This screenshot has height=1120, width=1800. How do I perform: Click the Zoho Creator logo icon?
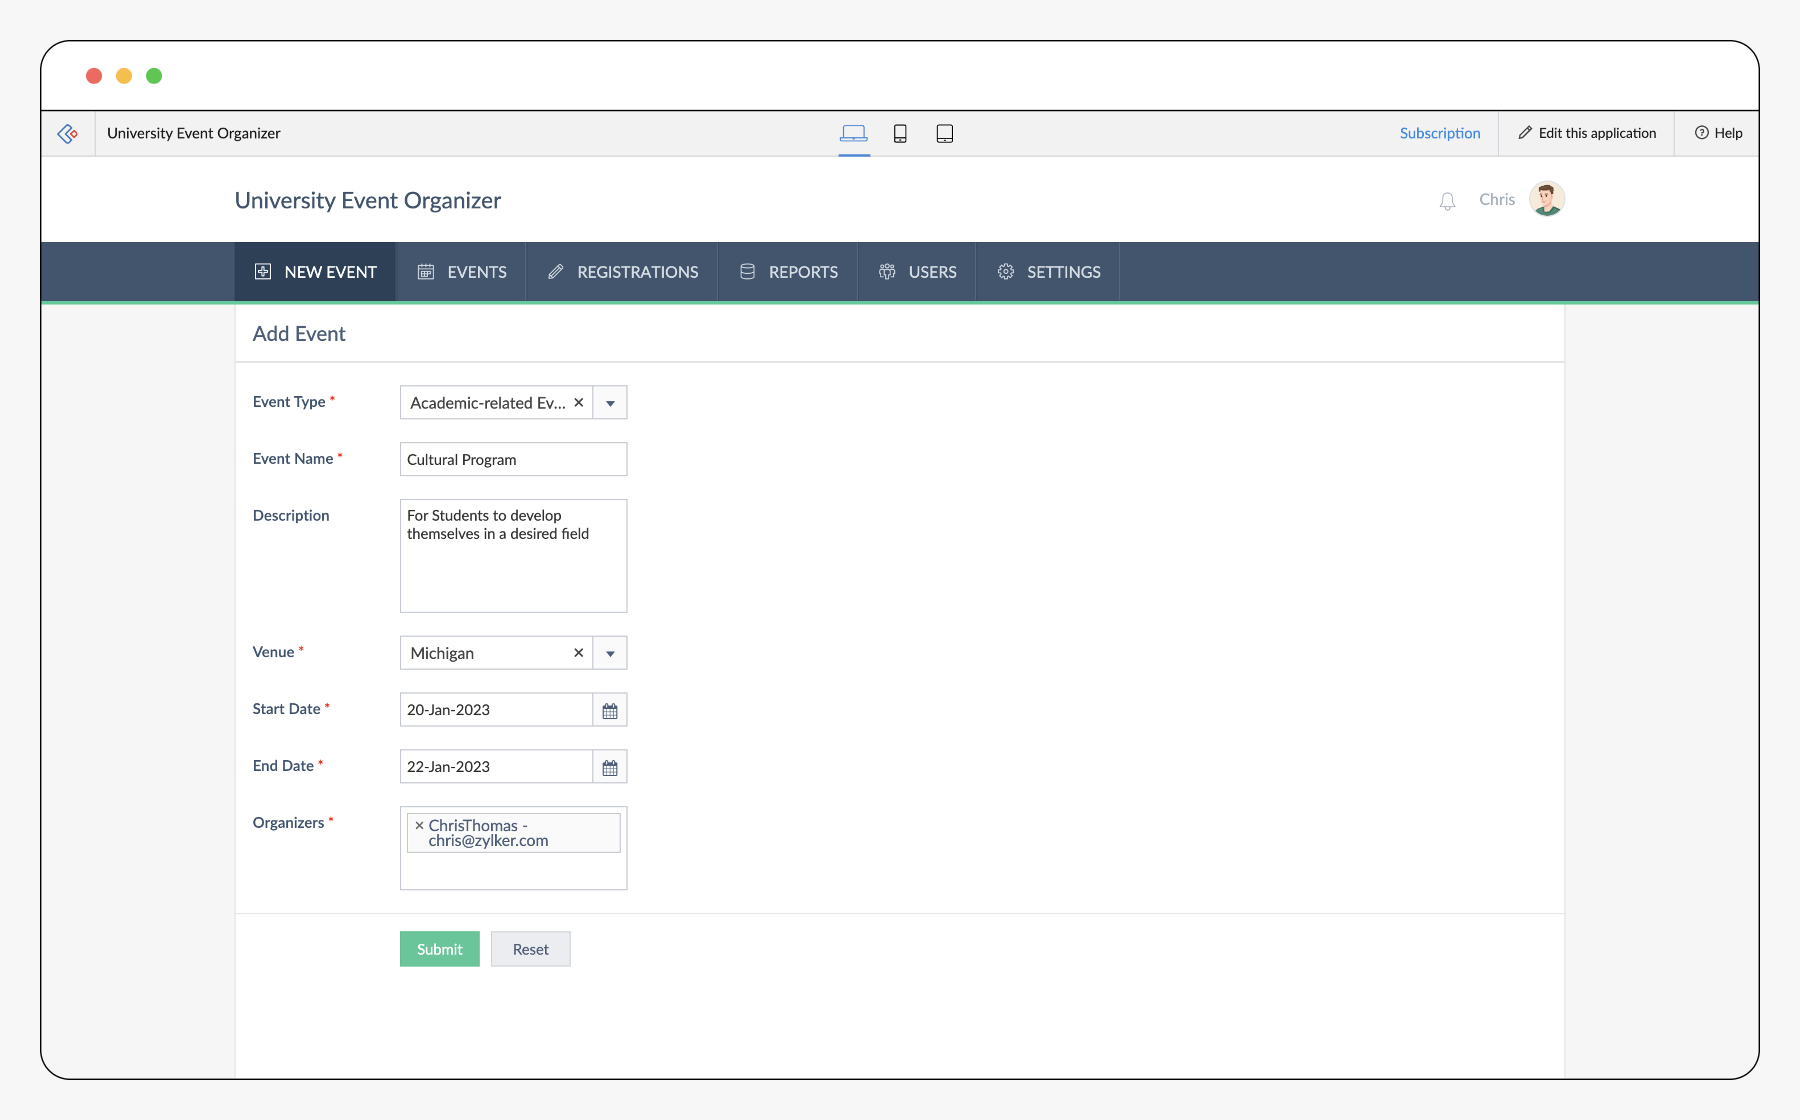[x=68, y=134]
